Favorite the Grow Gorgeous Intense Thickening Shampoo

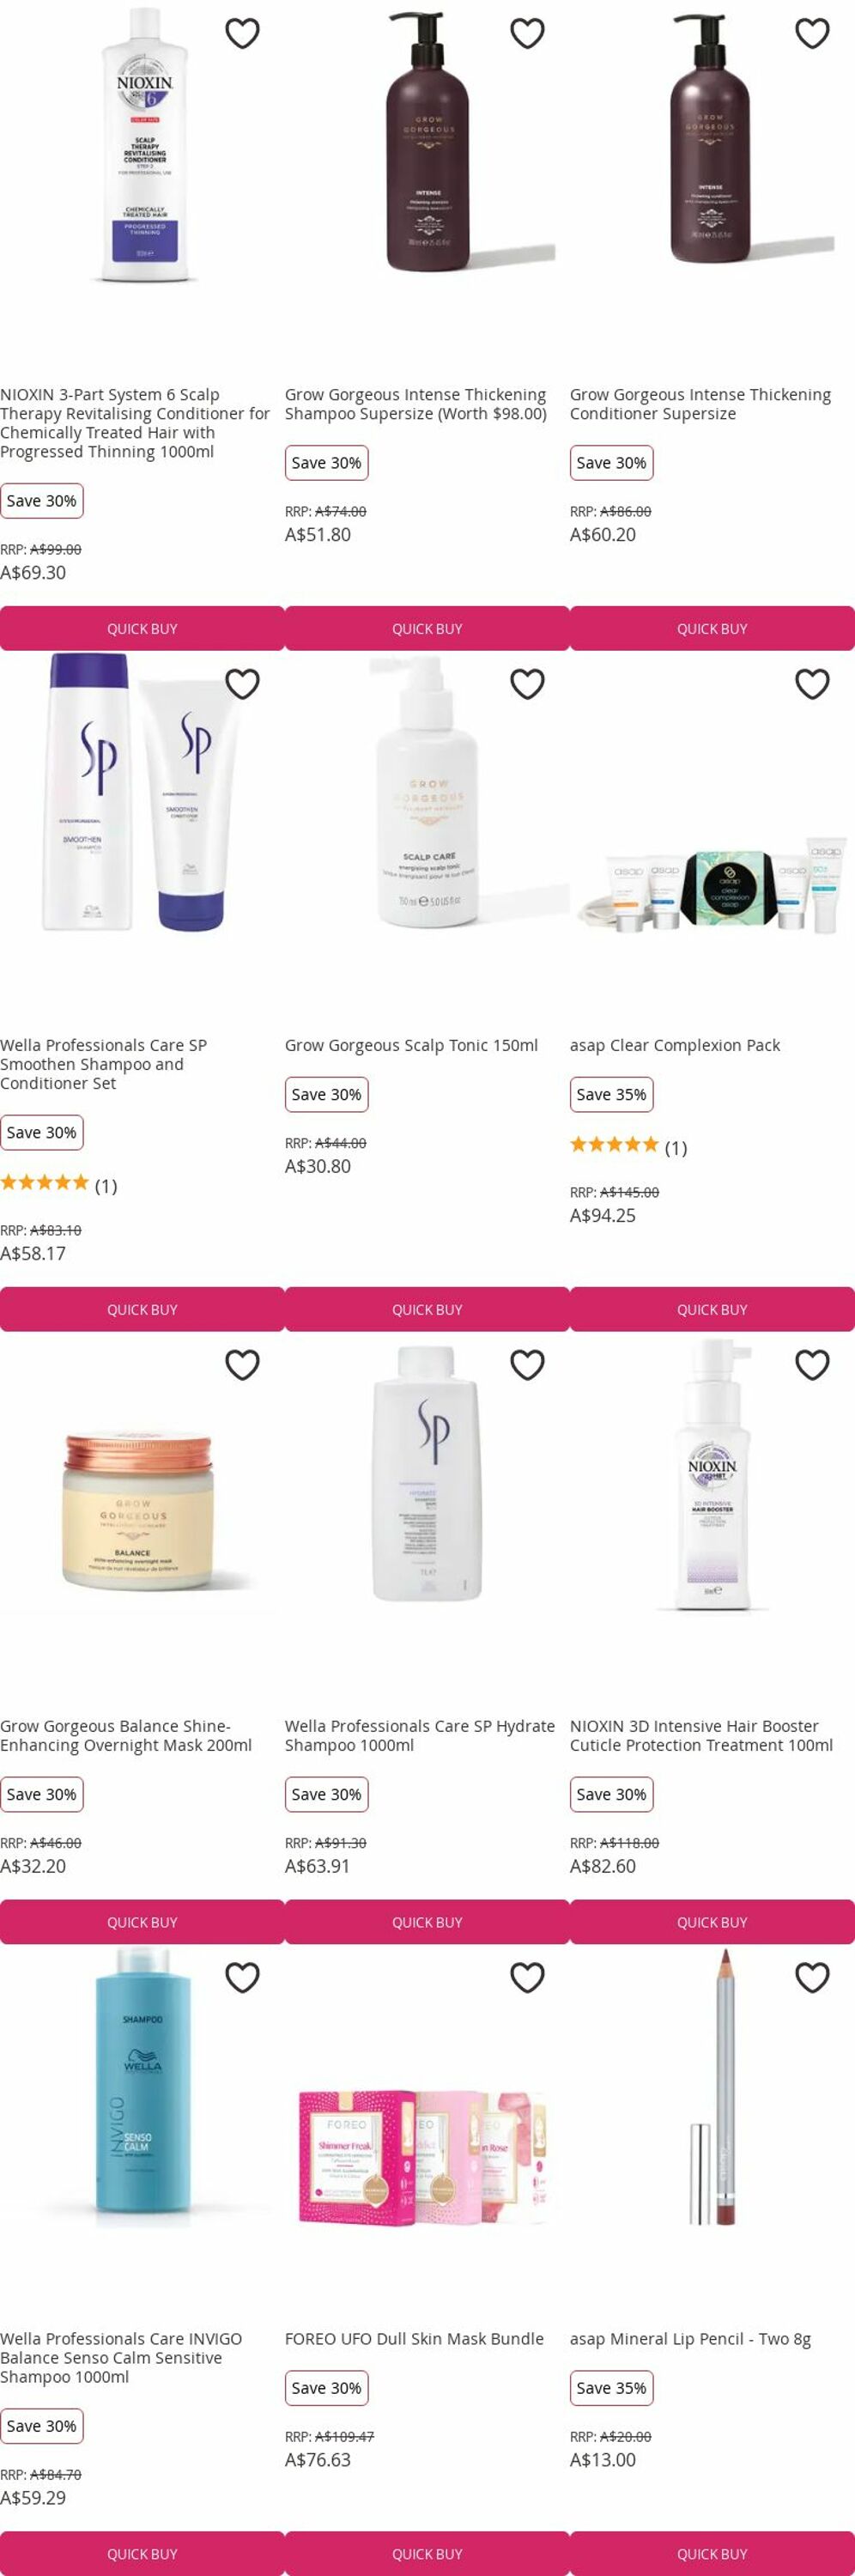coord(527,33)
